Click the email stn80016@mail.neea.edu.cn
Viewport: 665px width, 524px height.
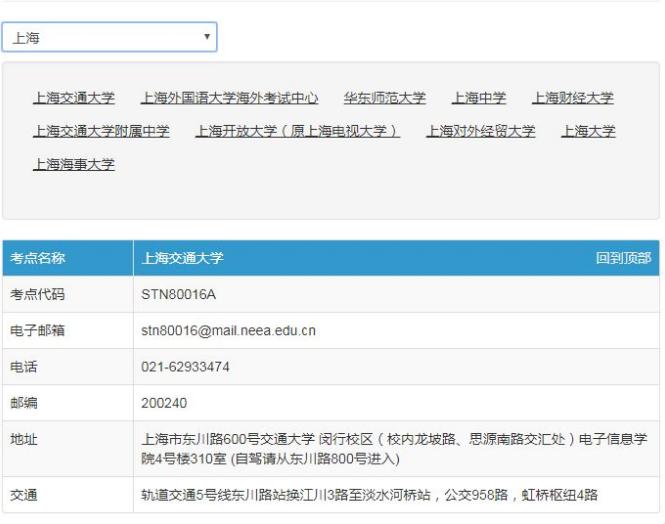click(228, 330)
